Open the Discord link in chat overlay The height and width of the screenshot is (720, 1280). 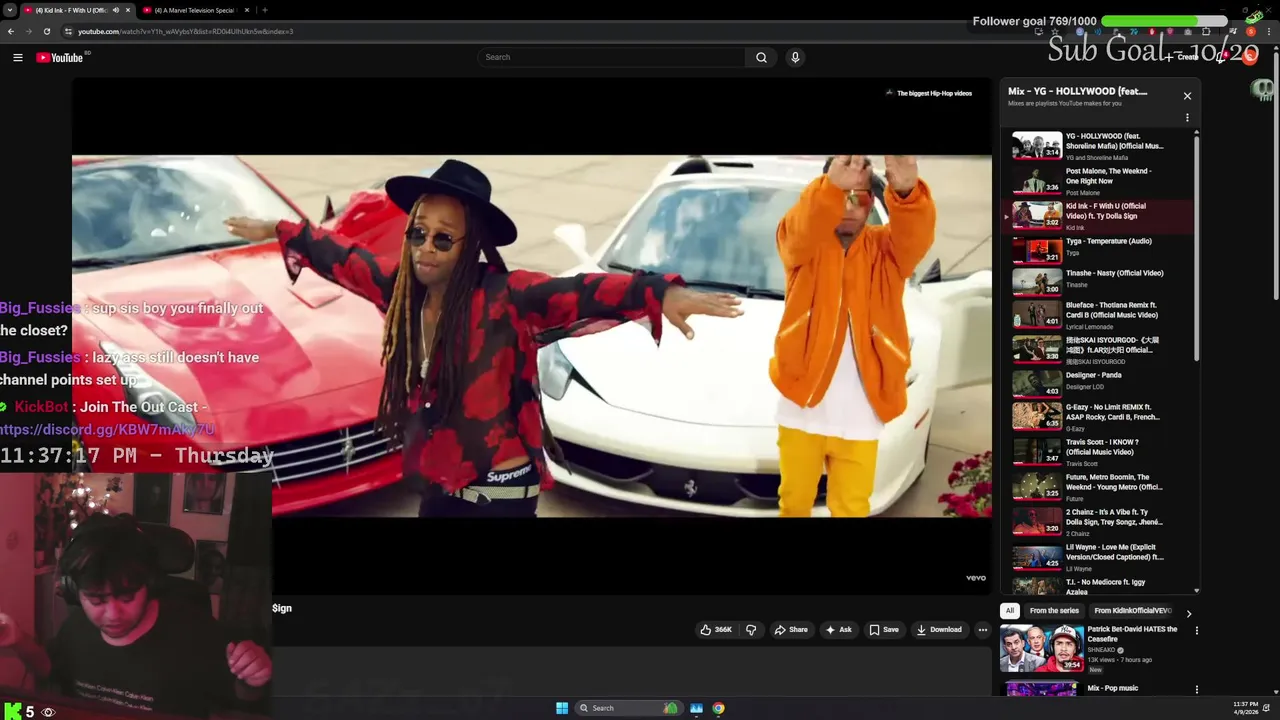click(x=107, y=430)
